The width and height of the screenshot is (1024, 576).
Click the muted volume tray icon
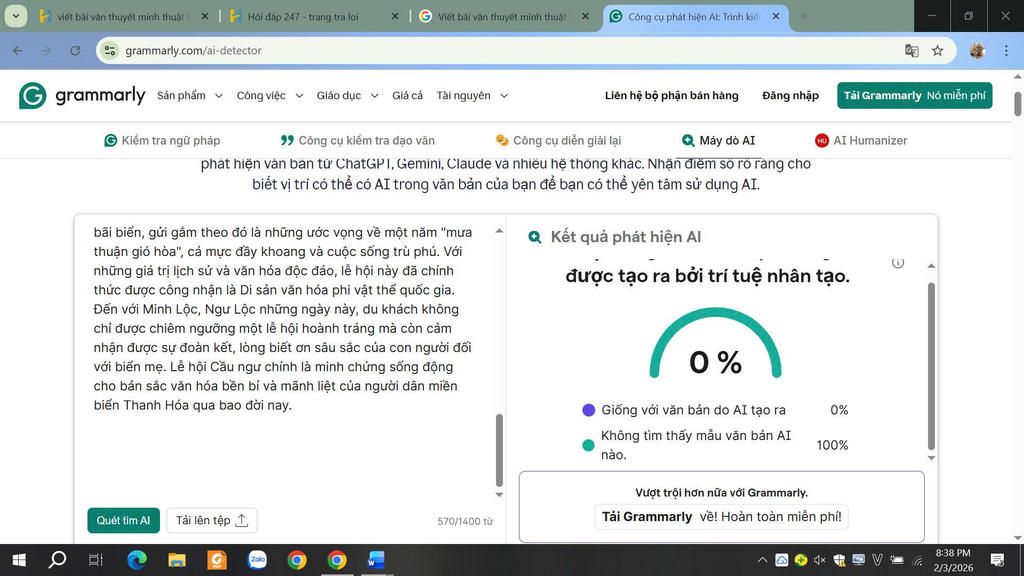tap(820, 560)
